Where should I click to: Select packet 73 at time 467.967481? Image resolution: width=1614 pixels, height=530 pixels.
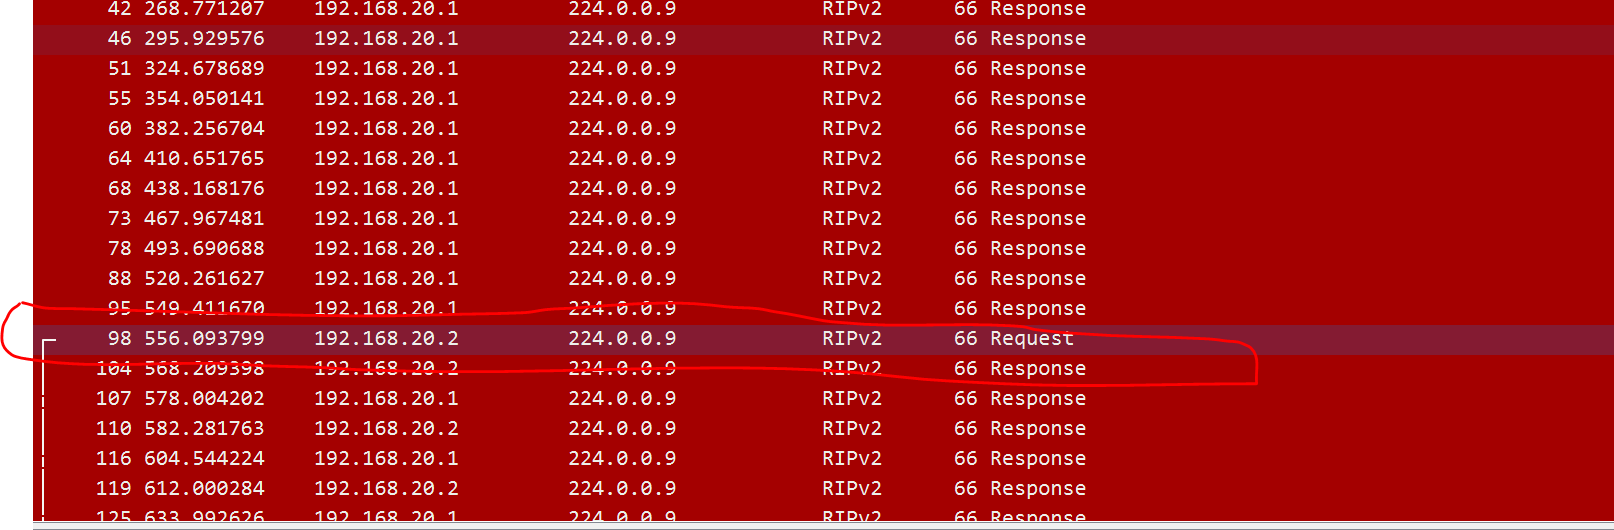coord(823,219)
